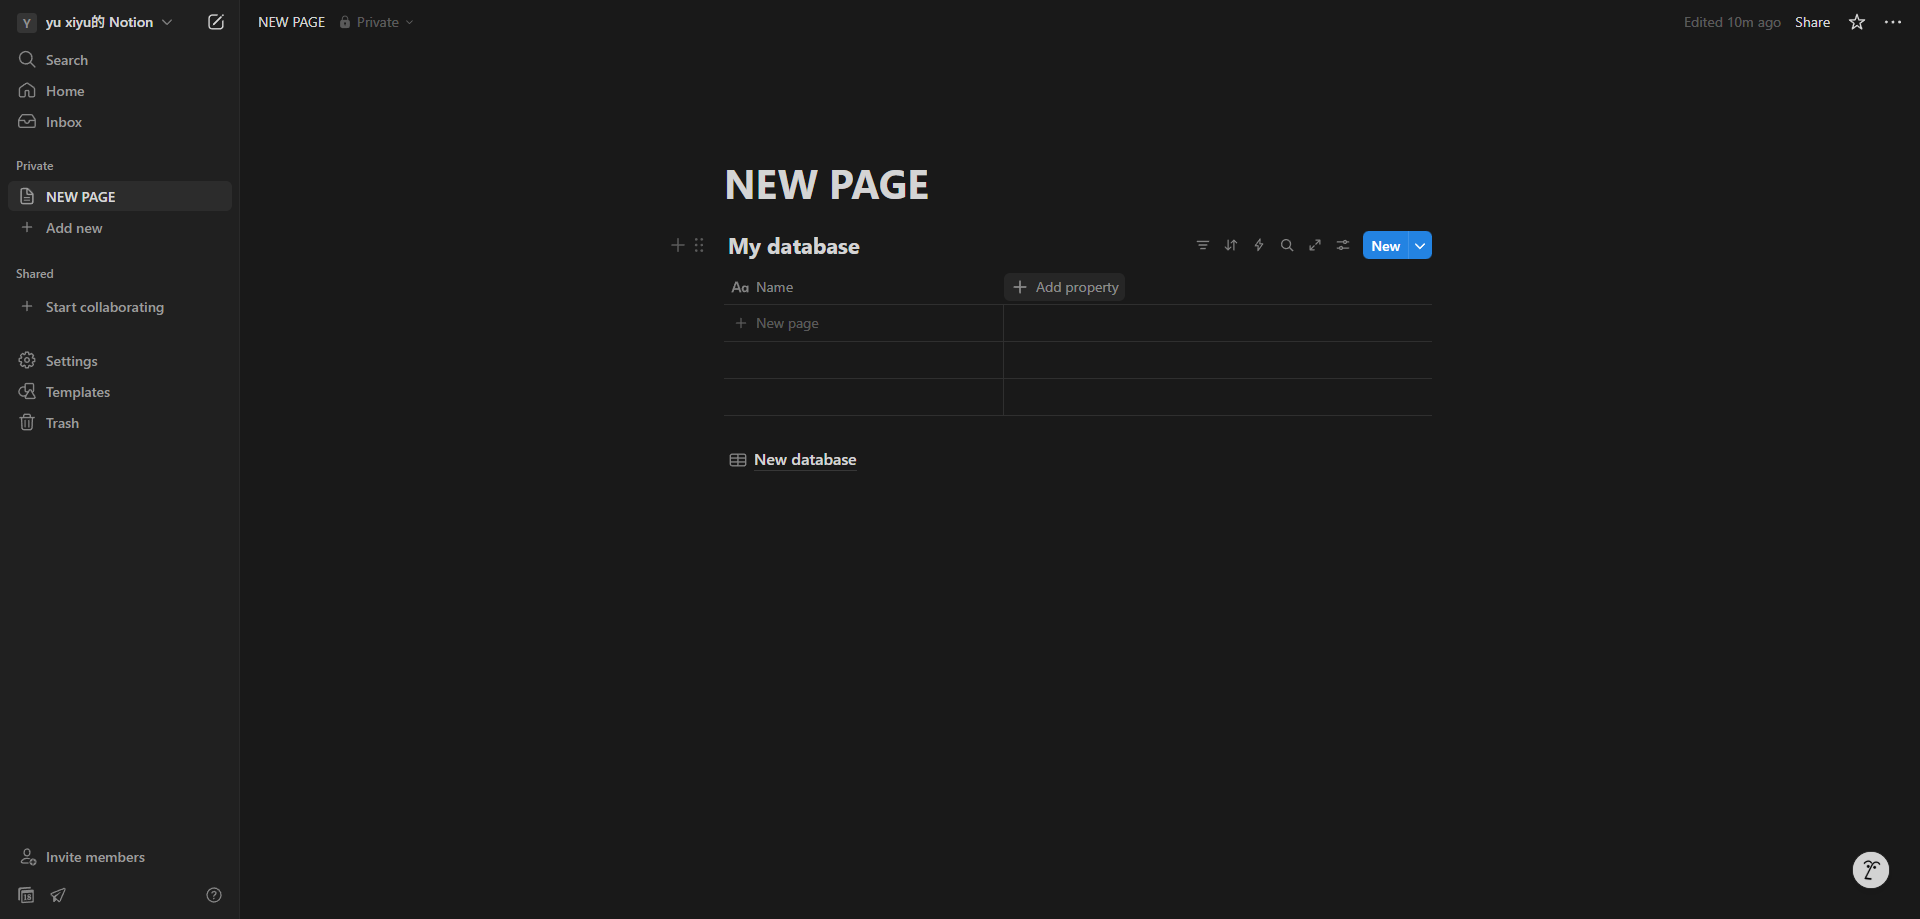Click the Share button

click(x=1812, y=22)
